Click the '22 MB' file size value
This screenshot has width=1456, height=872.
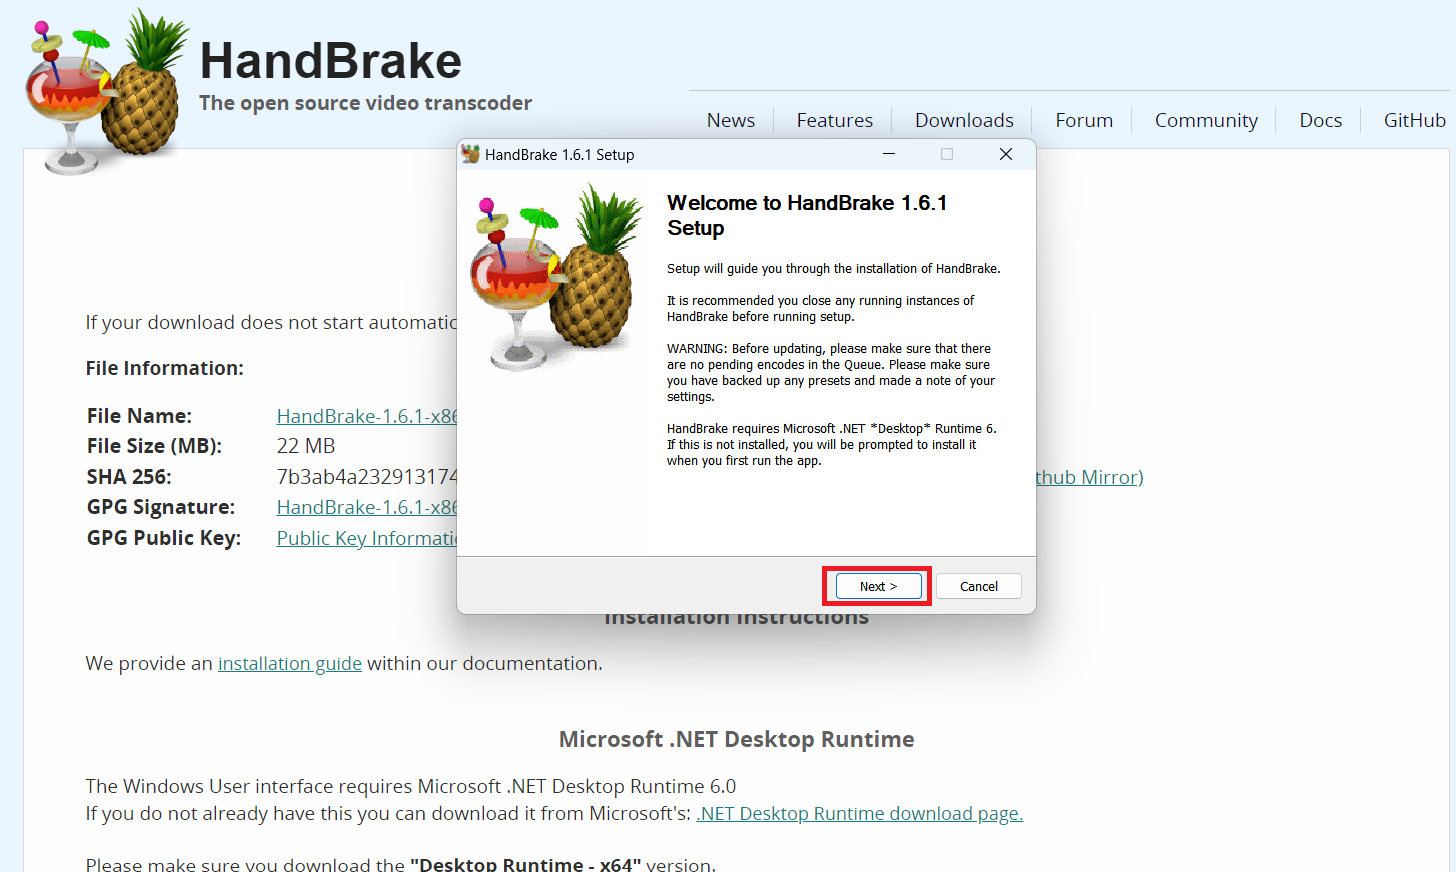click(x=306, y=446)
